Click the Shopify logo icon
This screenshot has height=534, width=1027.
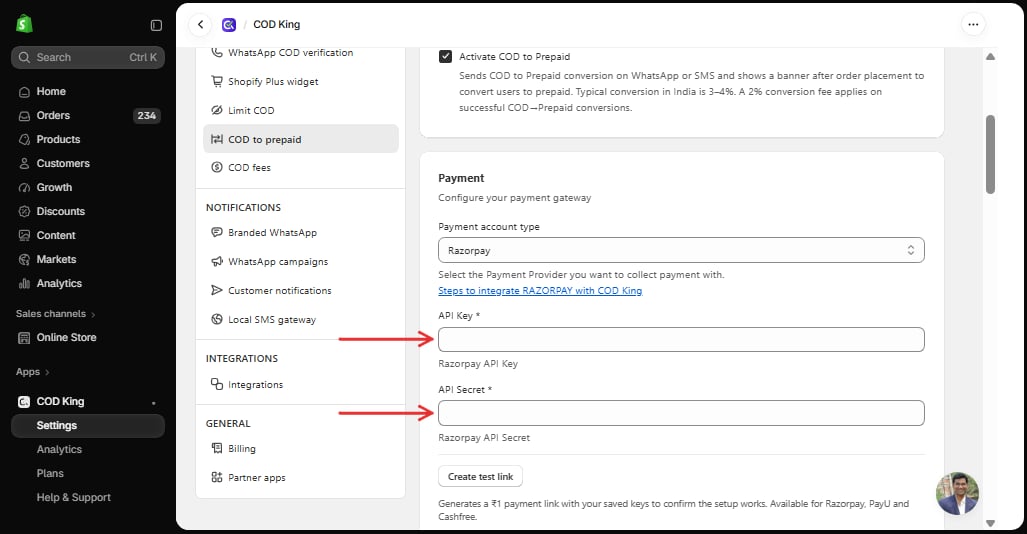click(24, 24)
